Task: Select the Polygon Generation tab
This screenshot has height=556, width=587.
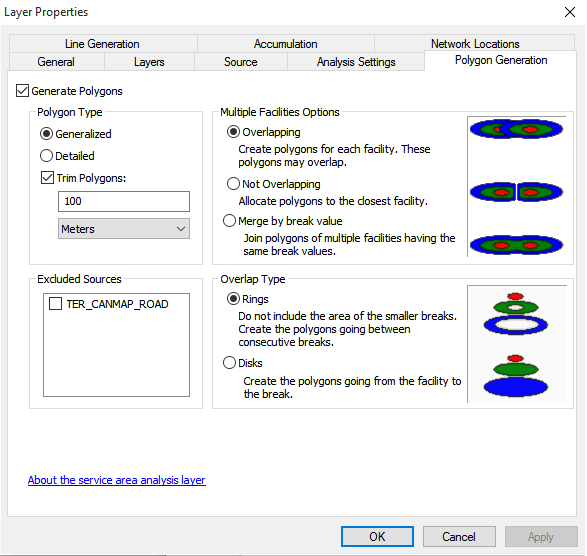Action: tap(501, 60)
